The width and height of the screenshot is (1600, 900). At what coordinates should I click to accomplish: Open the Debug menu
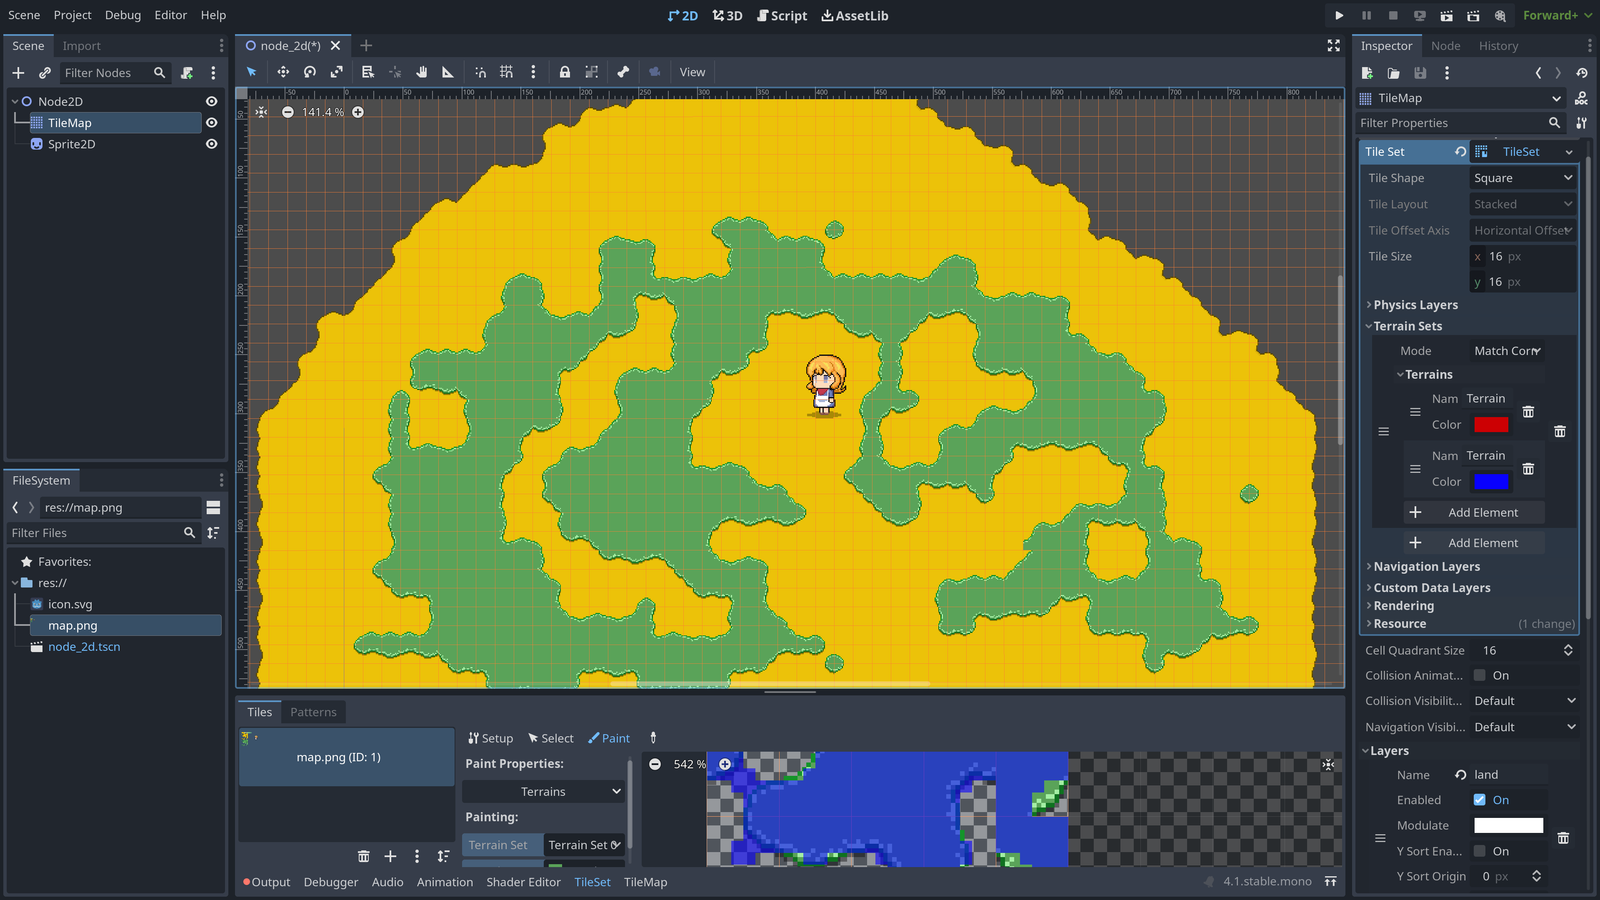click(123, 15)
